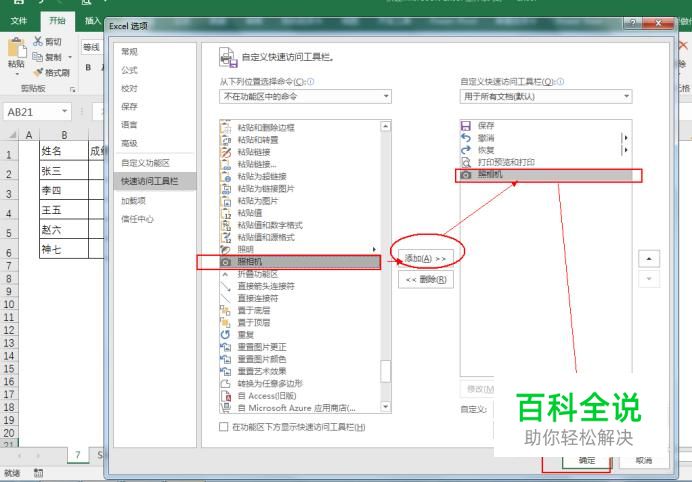Toggle 在功能区下方显示快速访问工具栏 checkbox
Viewport: 692px width, 482px height.
224,427
